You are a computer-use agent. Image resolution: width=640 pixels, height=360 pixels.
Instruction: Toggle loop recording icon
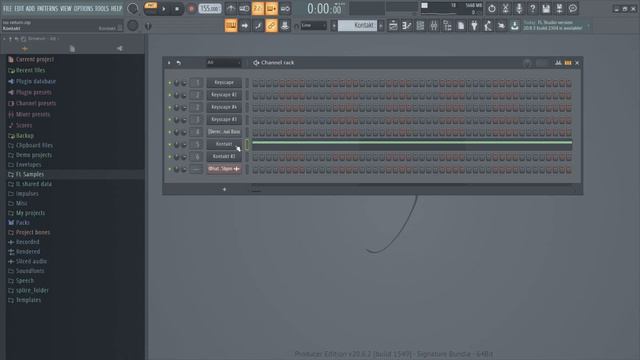tap(285, 9)
